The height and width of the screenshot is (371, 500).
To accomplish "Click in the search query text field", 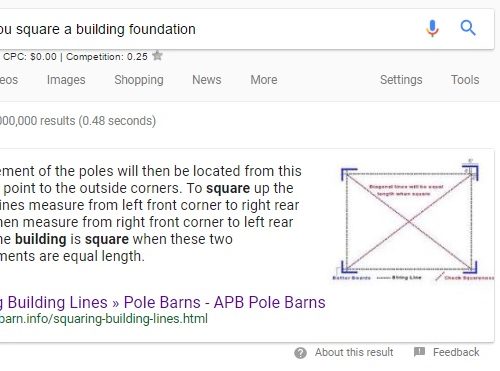I will click(x=207, y=29).
